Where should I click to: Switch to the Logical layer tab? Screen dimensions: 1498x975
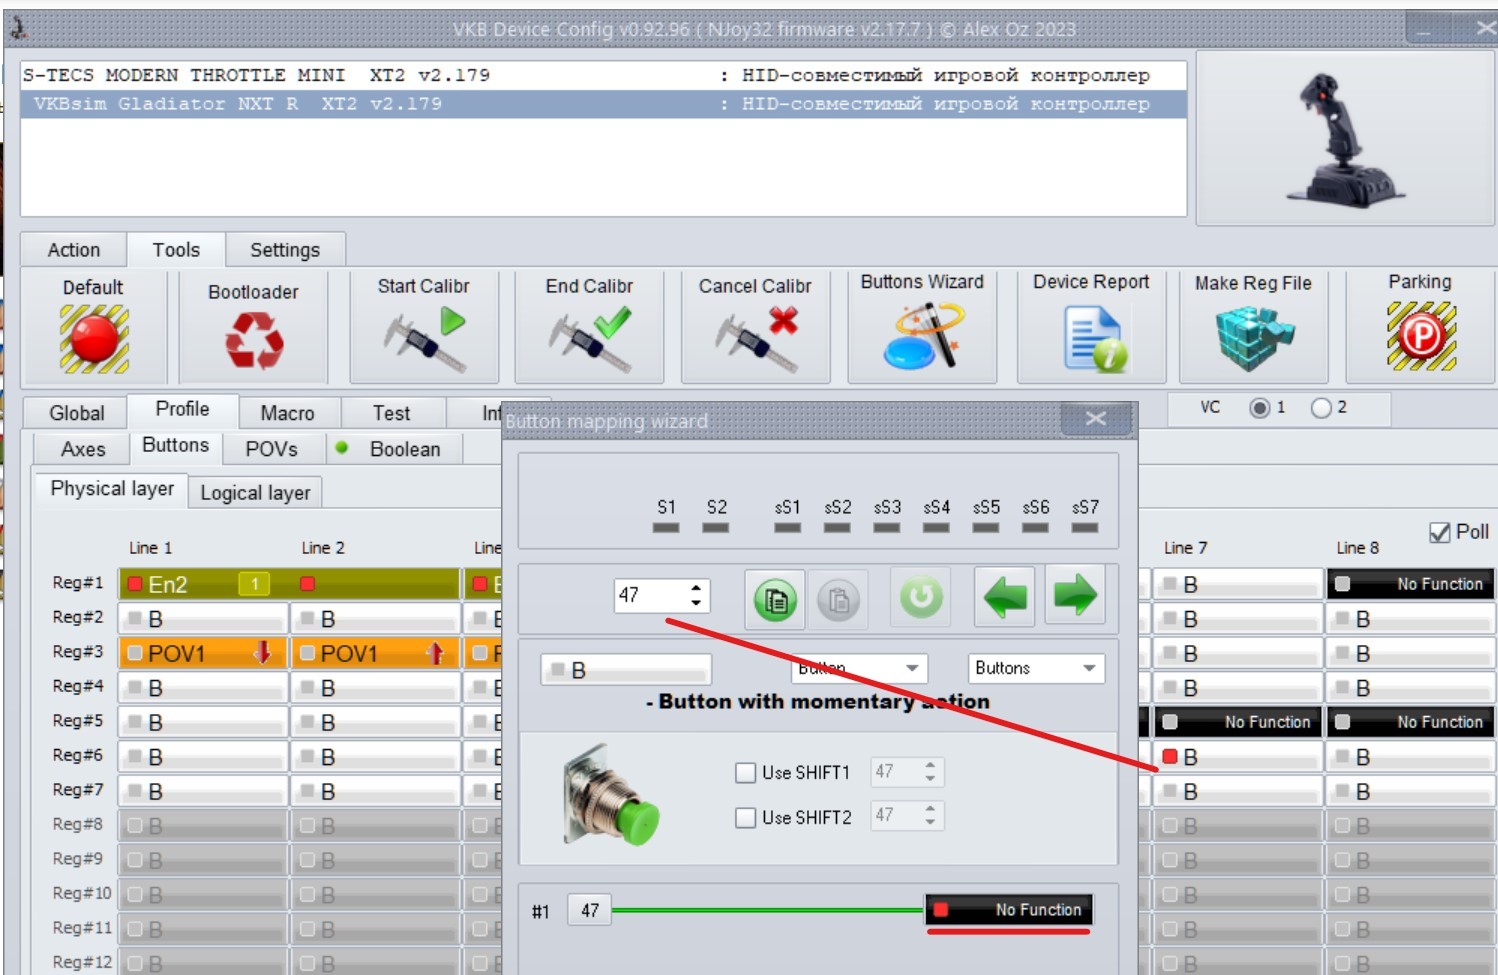[x=255, y=492]
